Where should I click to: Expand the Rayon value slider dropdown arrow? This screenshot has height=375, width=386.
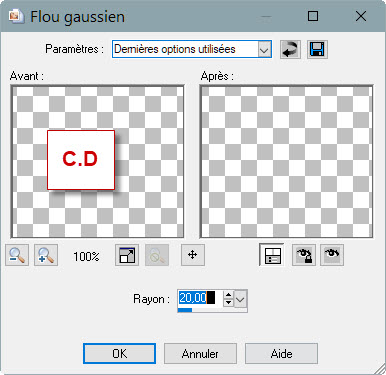tap(240, 299)
